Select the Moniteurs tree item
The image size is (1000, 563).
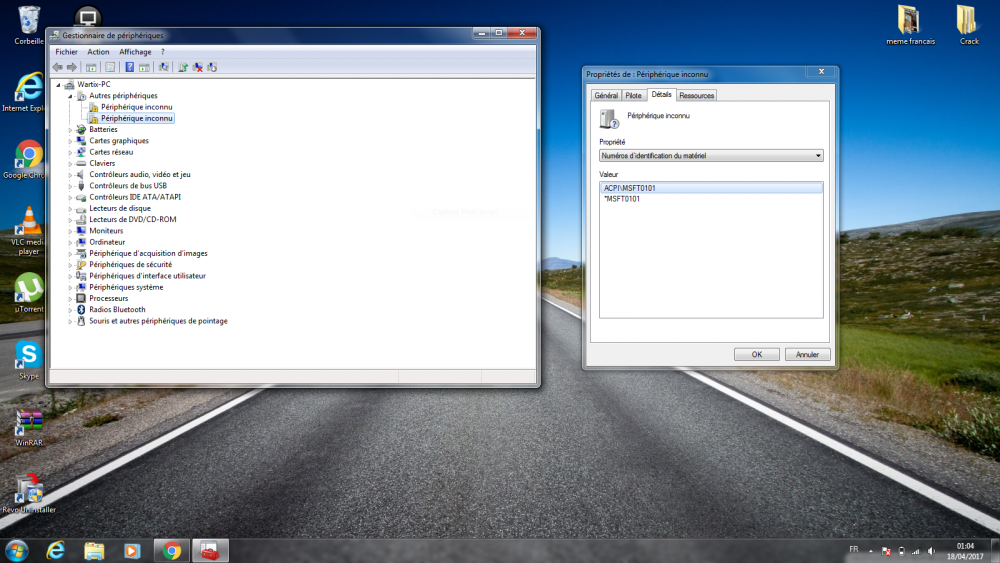[106, 231]
